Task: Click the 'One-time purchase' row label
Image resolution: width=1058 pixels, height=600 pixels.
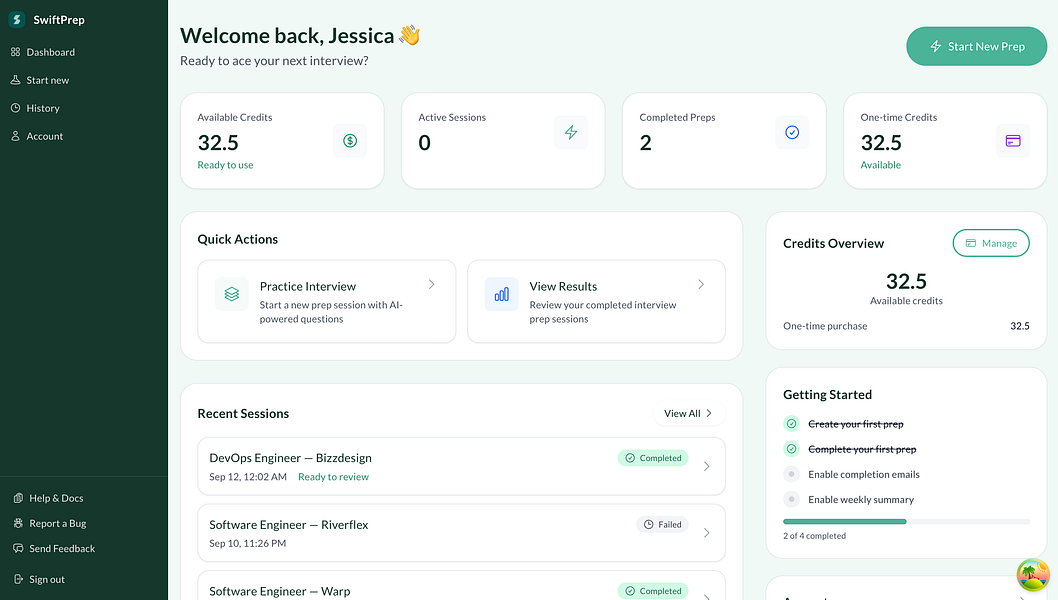Action: (x=825, y=325)
